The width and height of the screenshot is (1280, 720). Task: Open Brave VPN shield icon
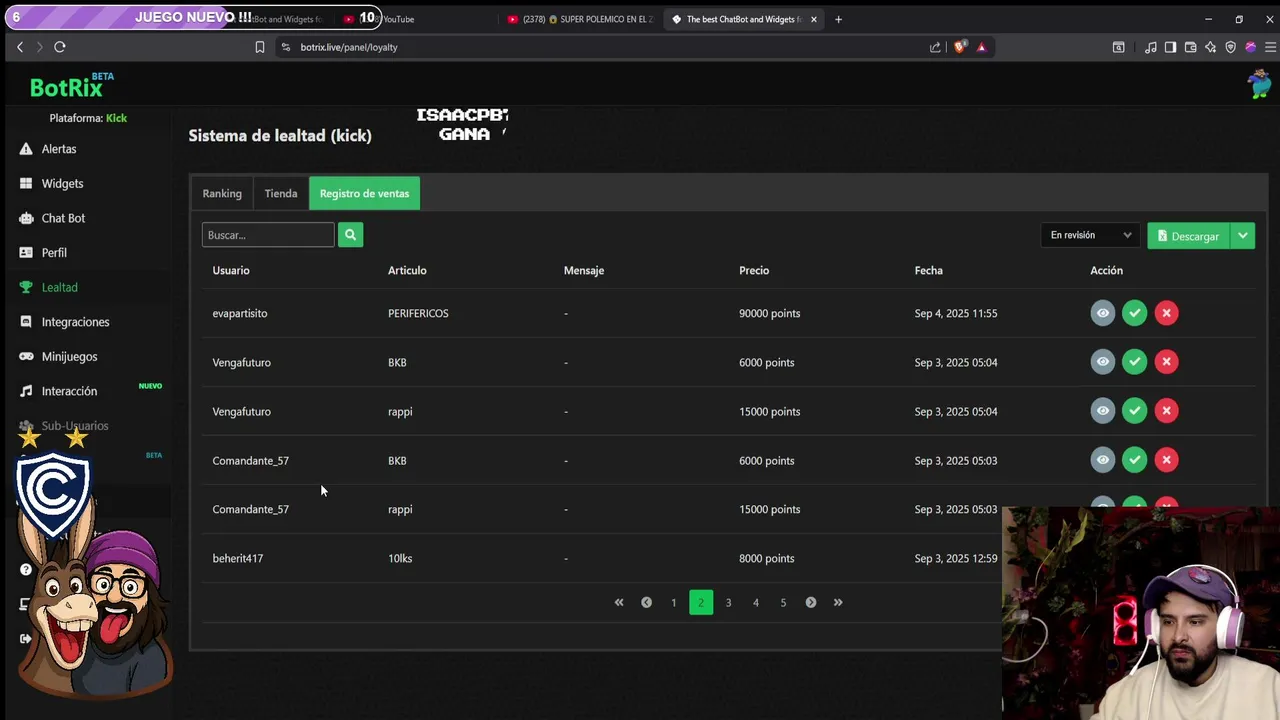pos(1230,47)
